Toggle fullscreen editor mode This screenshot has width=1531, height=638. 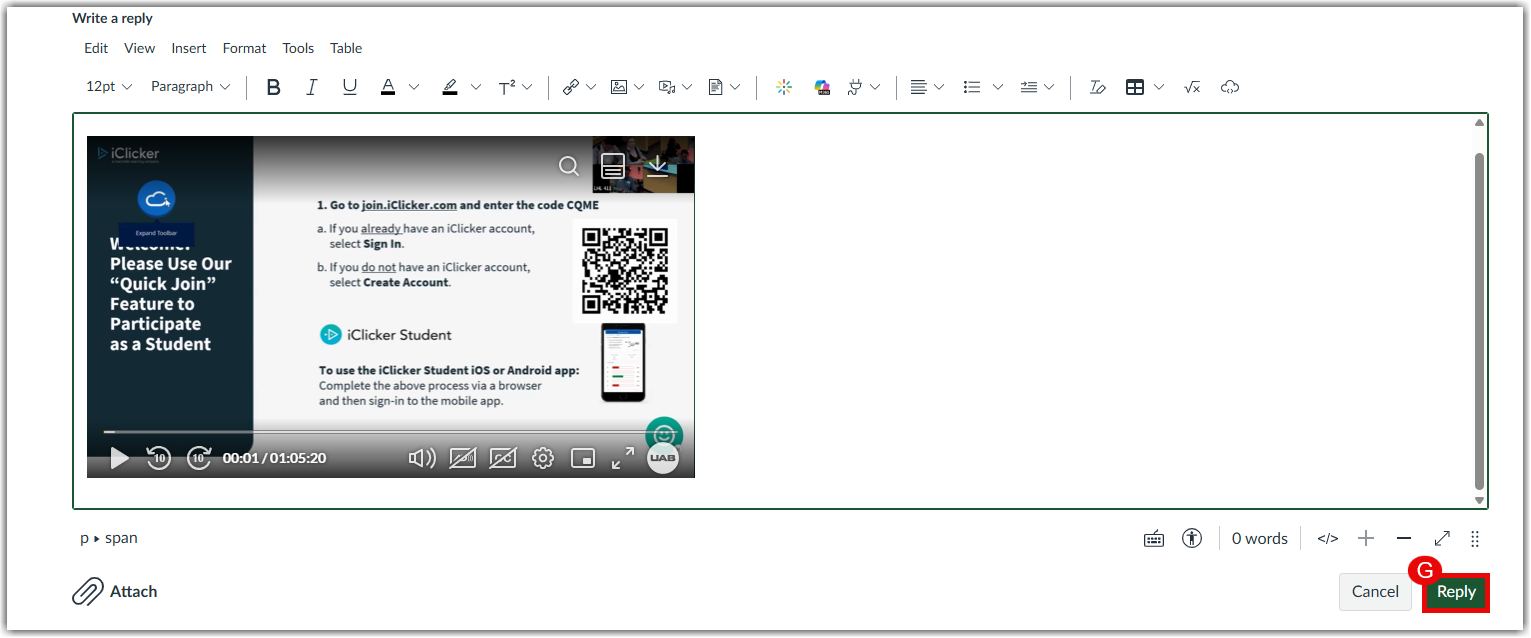point(1442,539)
